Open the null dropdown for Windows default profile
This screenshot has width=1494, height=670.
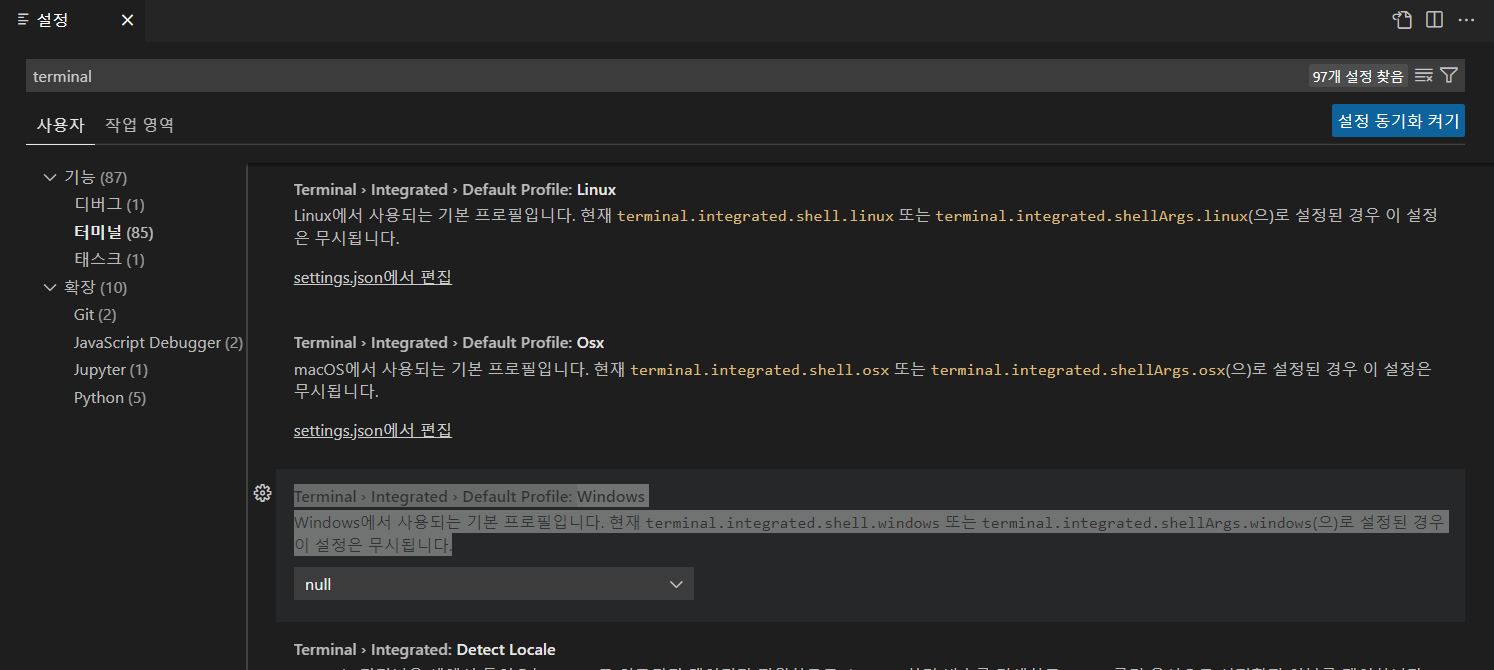pos(493,583)
